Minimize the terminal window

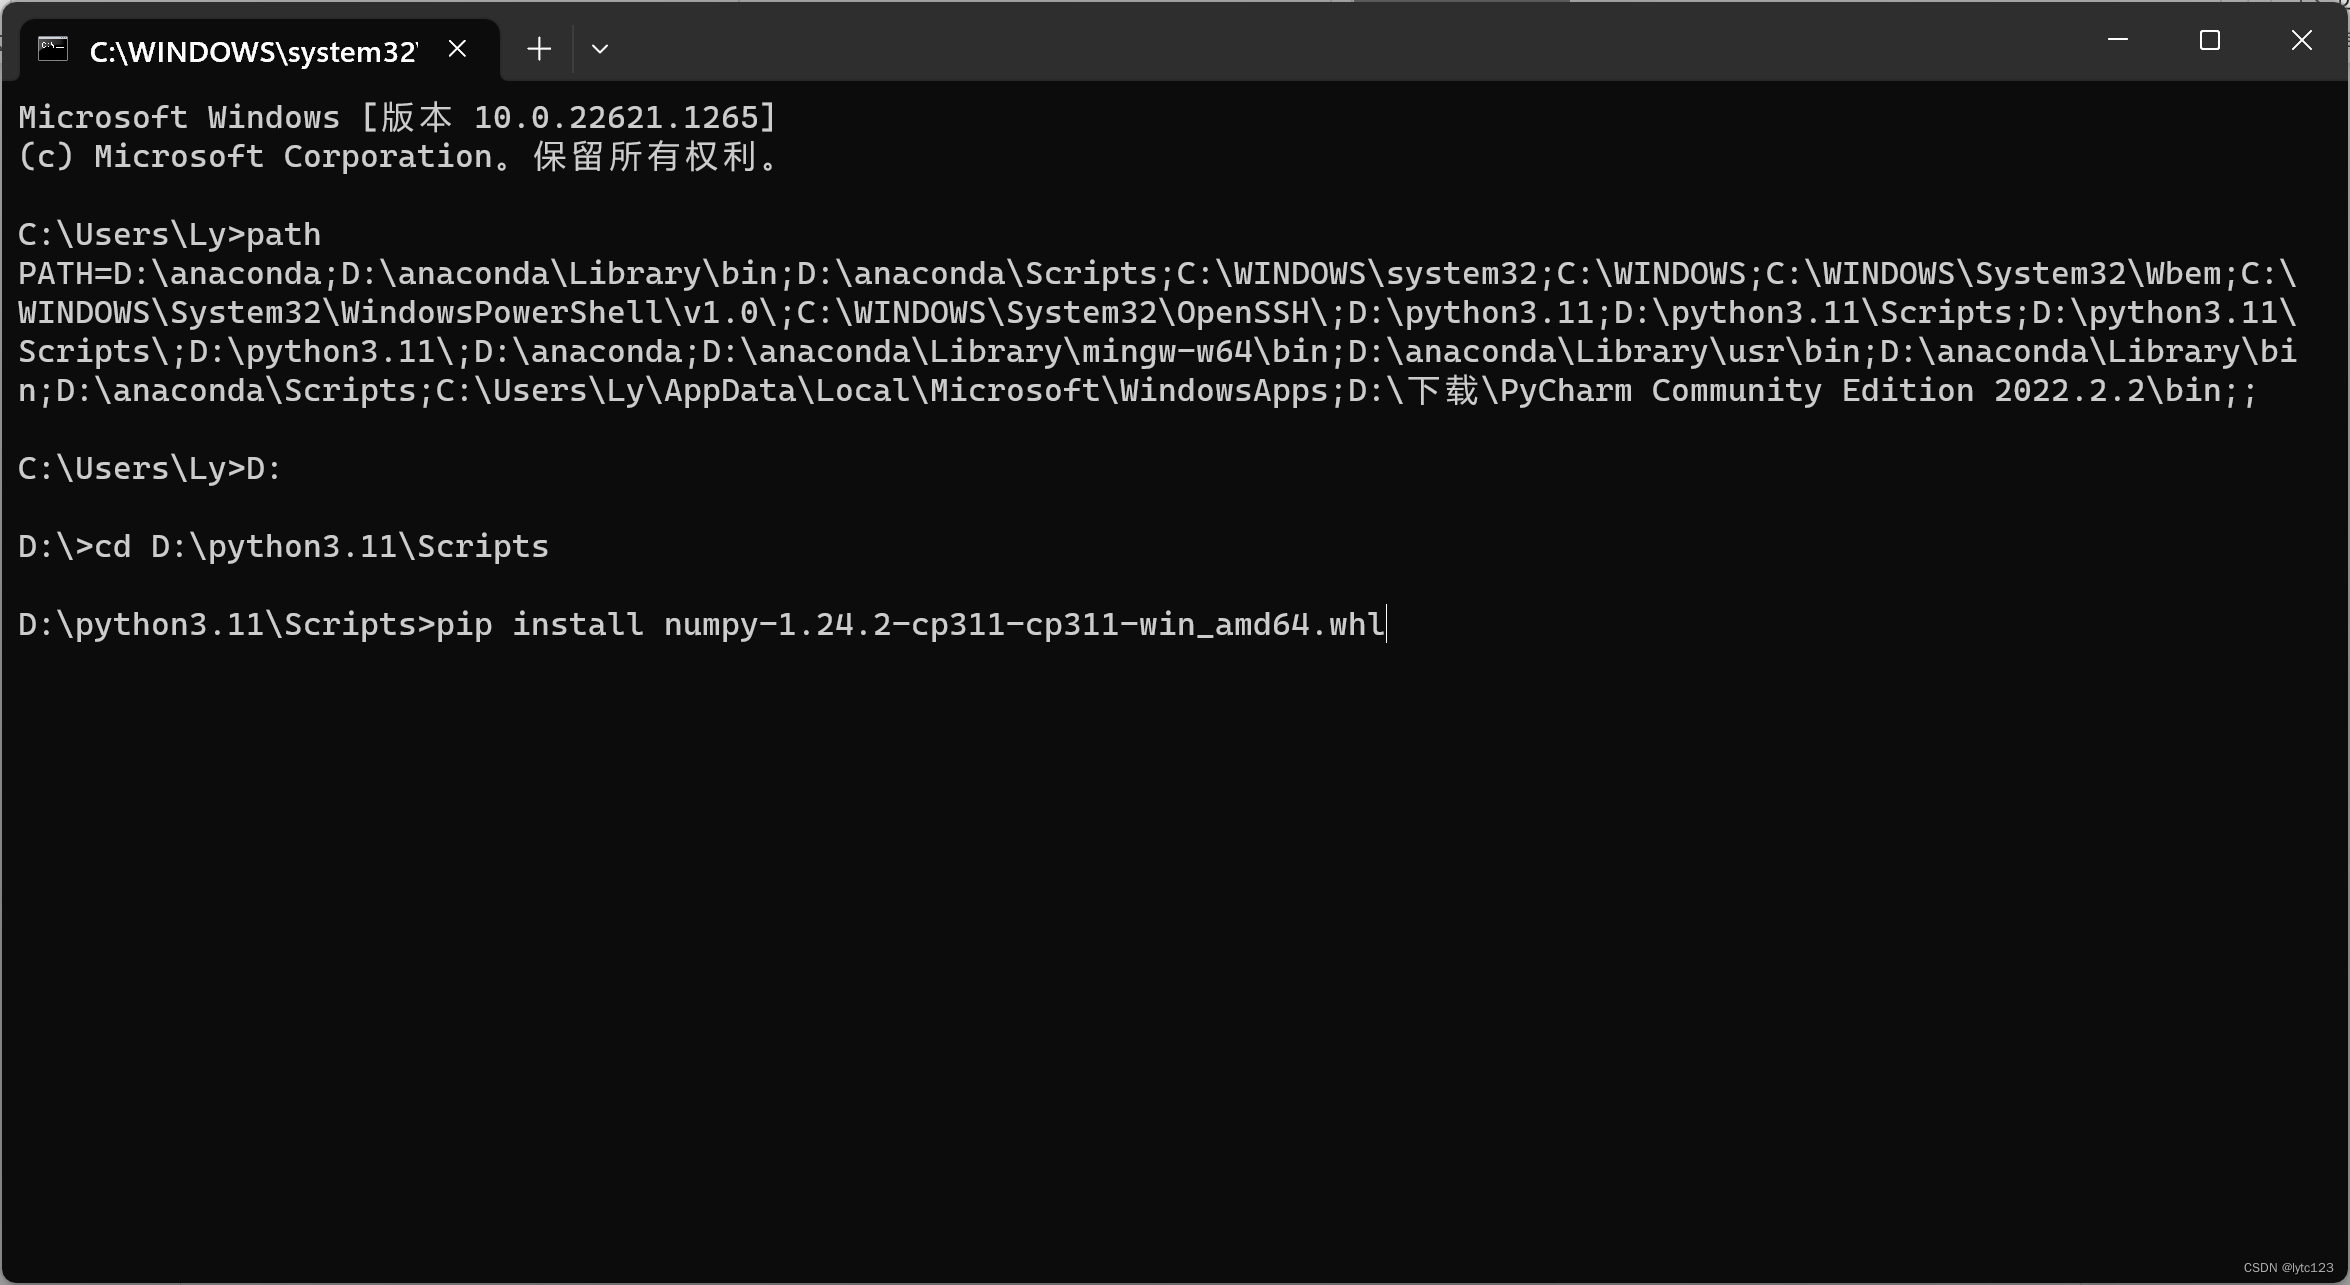(x=2117, y=41)
